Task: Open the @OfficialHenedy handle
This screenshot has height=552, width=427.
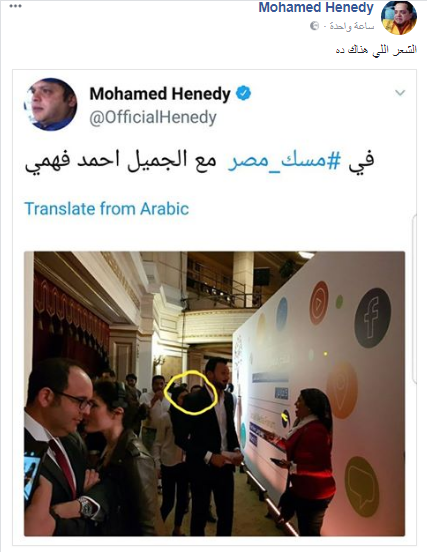Action: click(153, 117)
